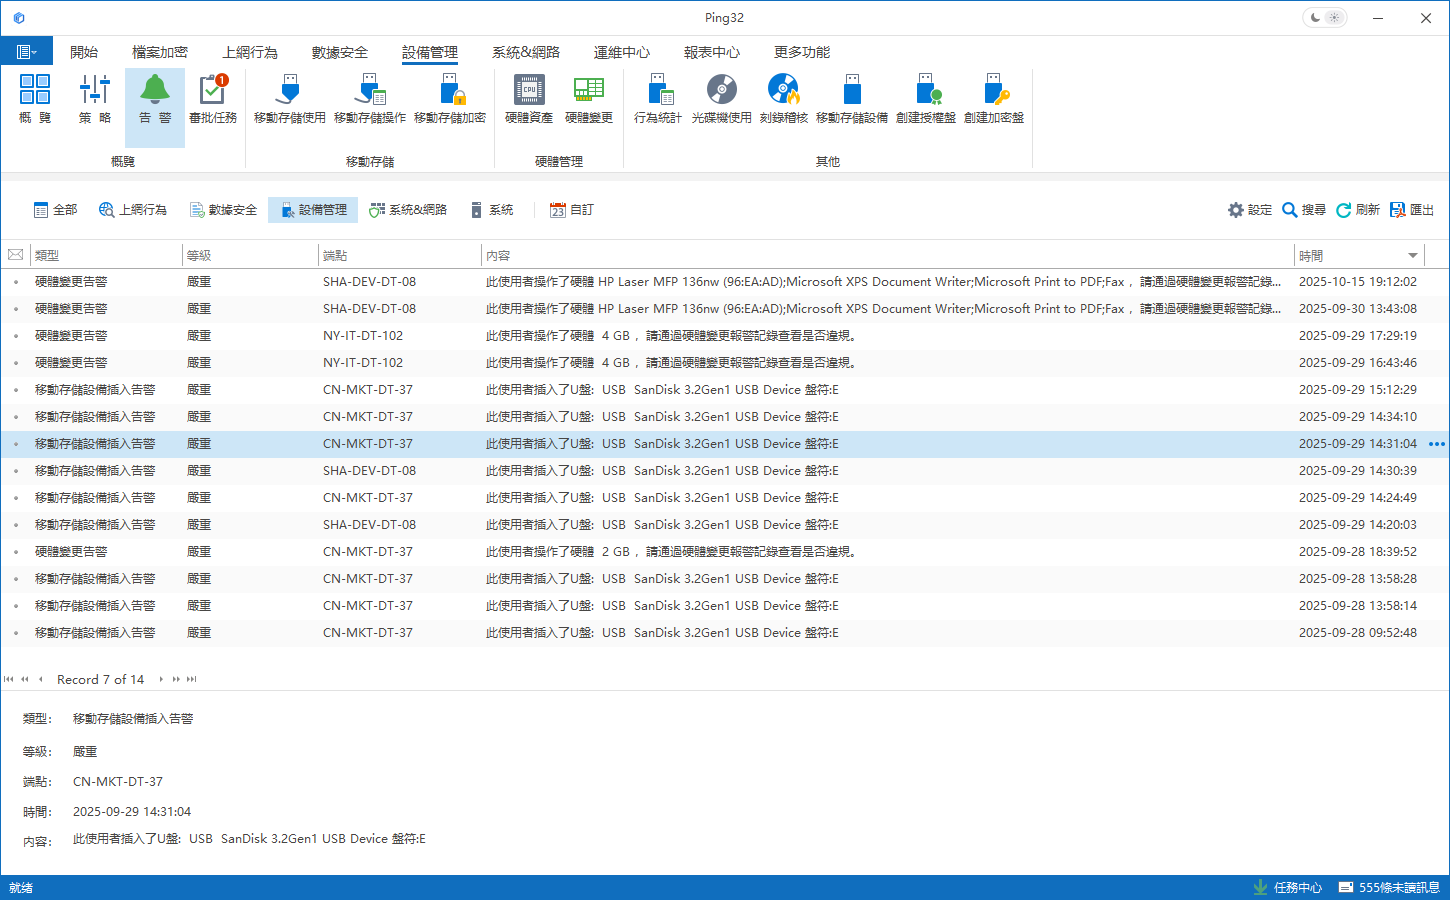Open 刻錄稽核 burn audit icon
This screenshot has height=900, width=1450.
(783, 99)
